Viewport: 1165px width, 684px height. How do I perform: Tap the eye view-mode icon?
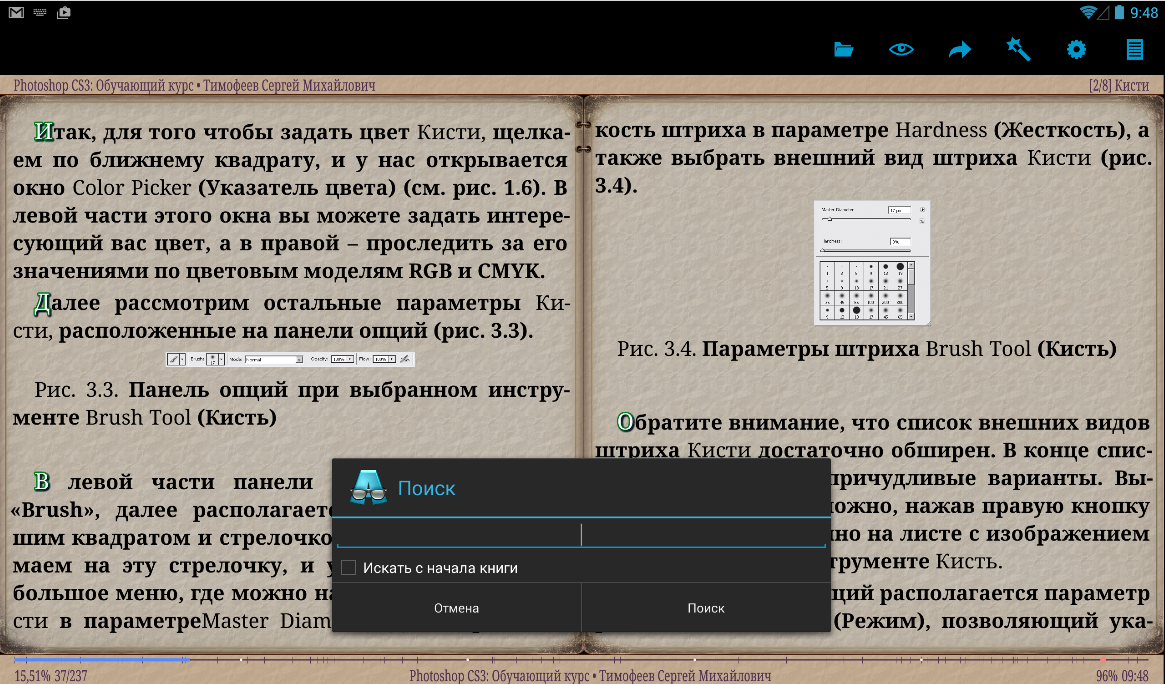(x=901, y=49)
